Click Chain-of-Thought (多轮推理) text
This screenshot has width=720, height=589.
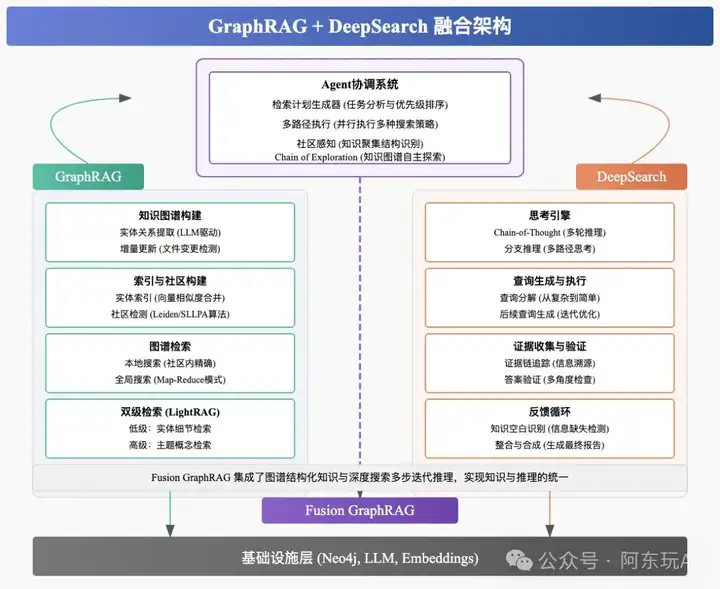coord(550,232)
